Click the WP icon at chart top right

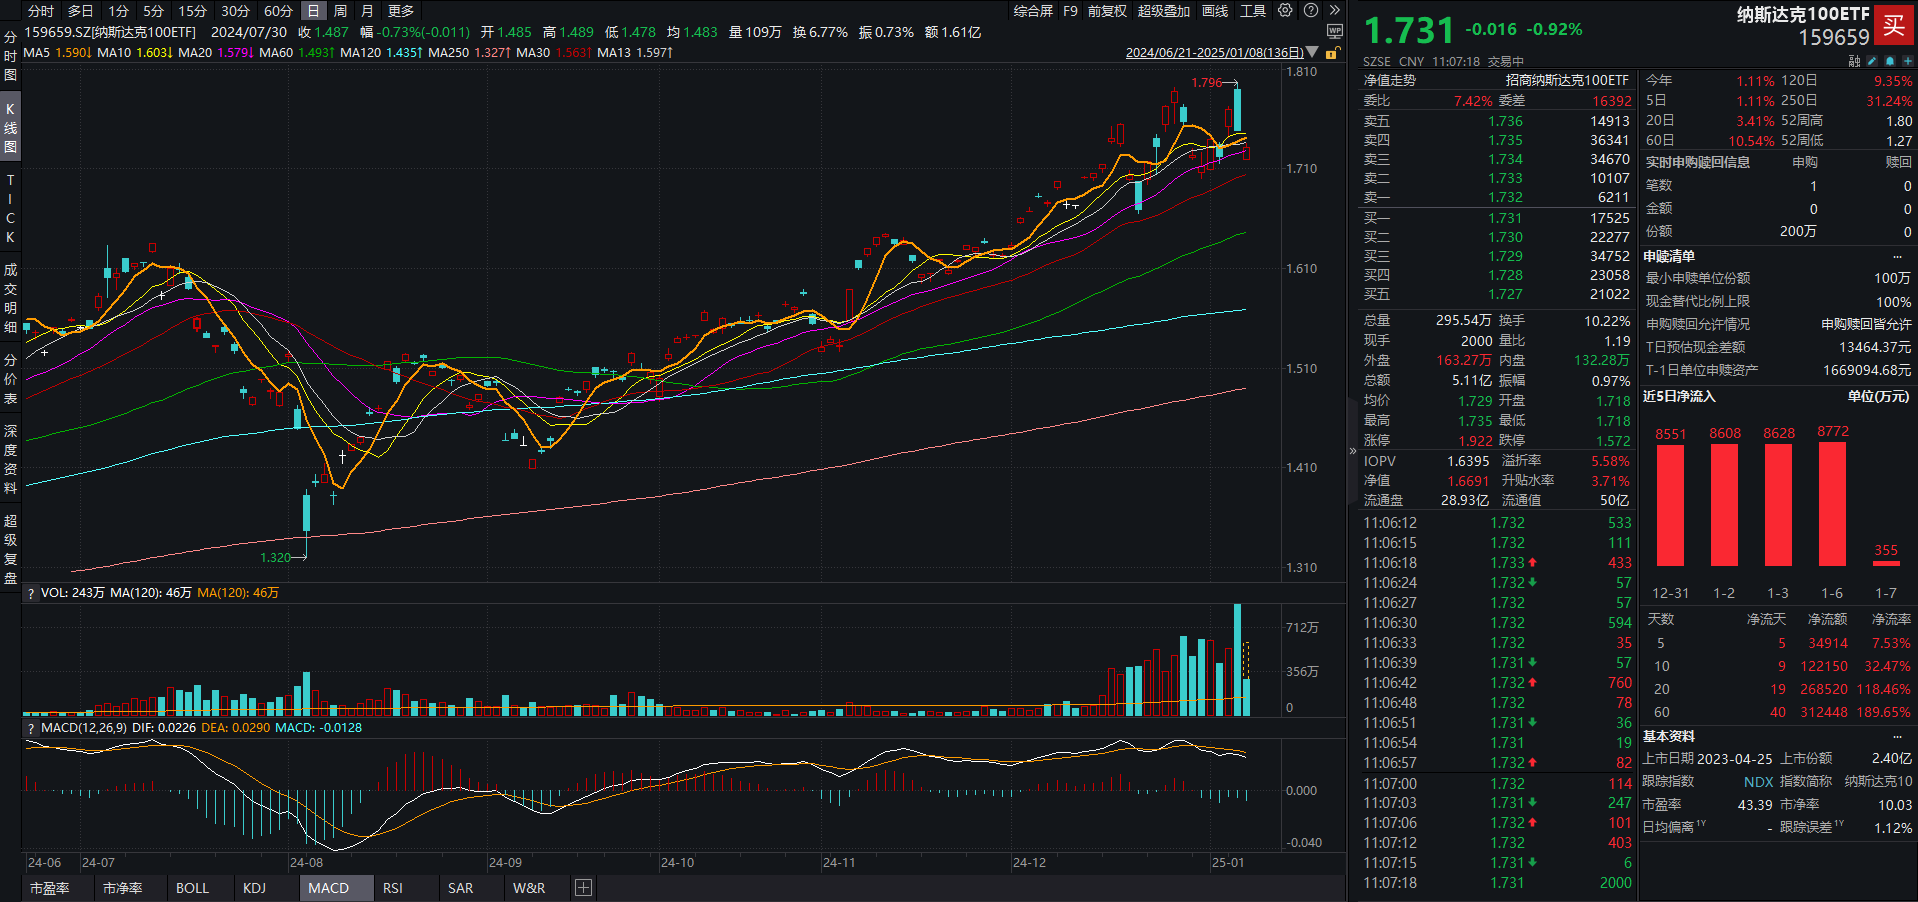1334,32
